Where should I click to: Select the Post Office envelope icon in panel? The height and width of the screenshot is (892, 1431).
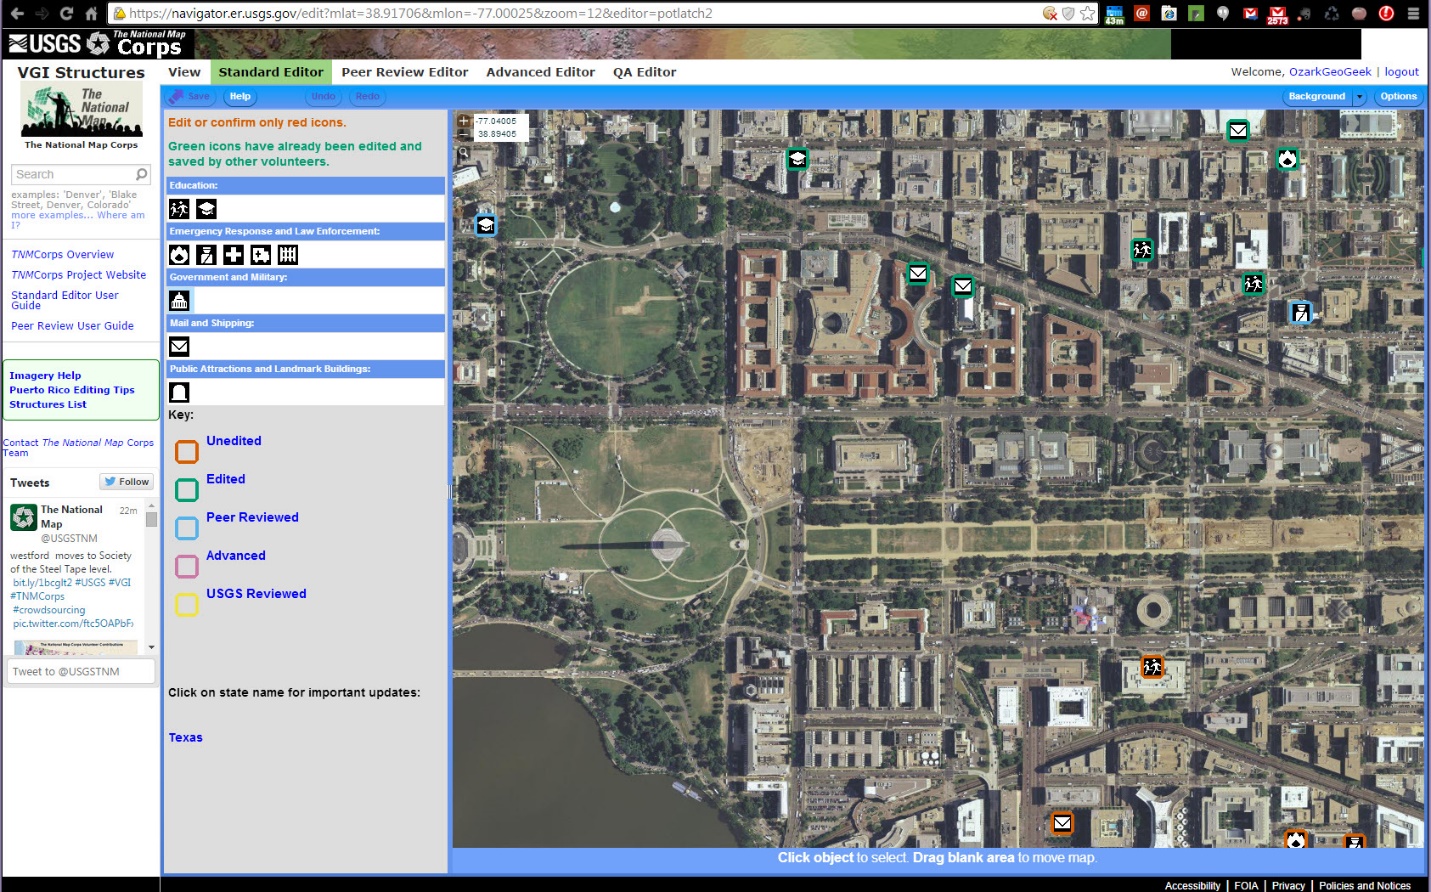coord(179,347)
